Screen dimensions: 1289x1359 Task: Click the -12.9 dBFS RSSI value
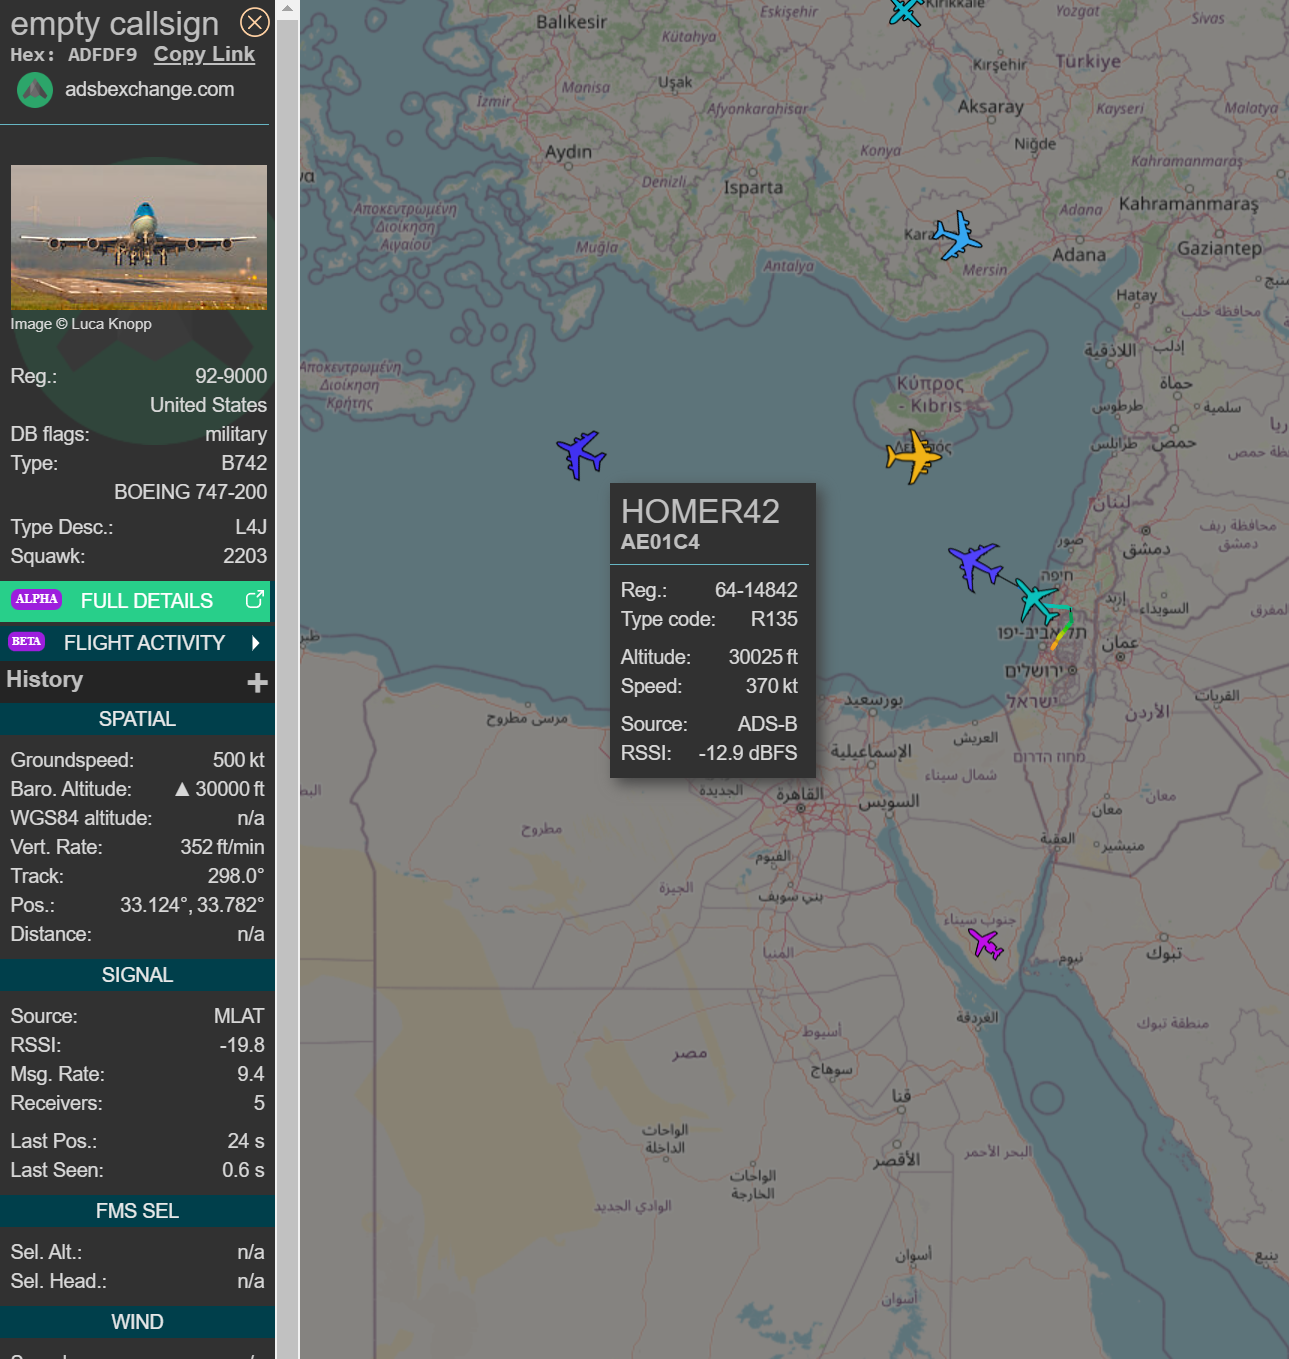748,753
